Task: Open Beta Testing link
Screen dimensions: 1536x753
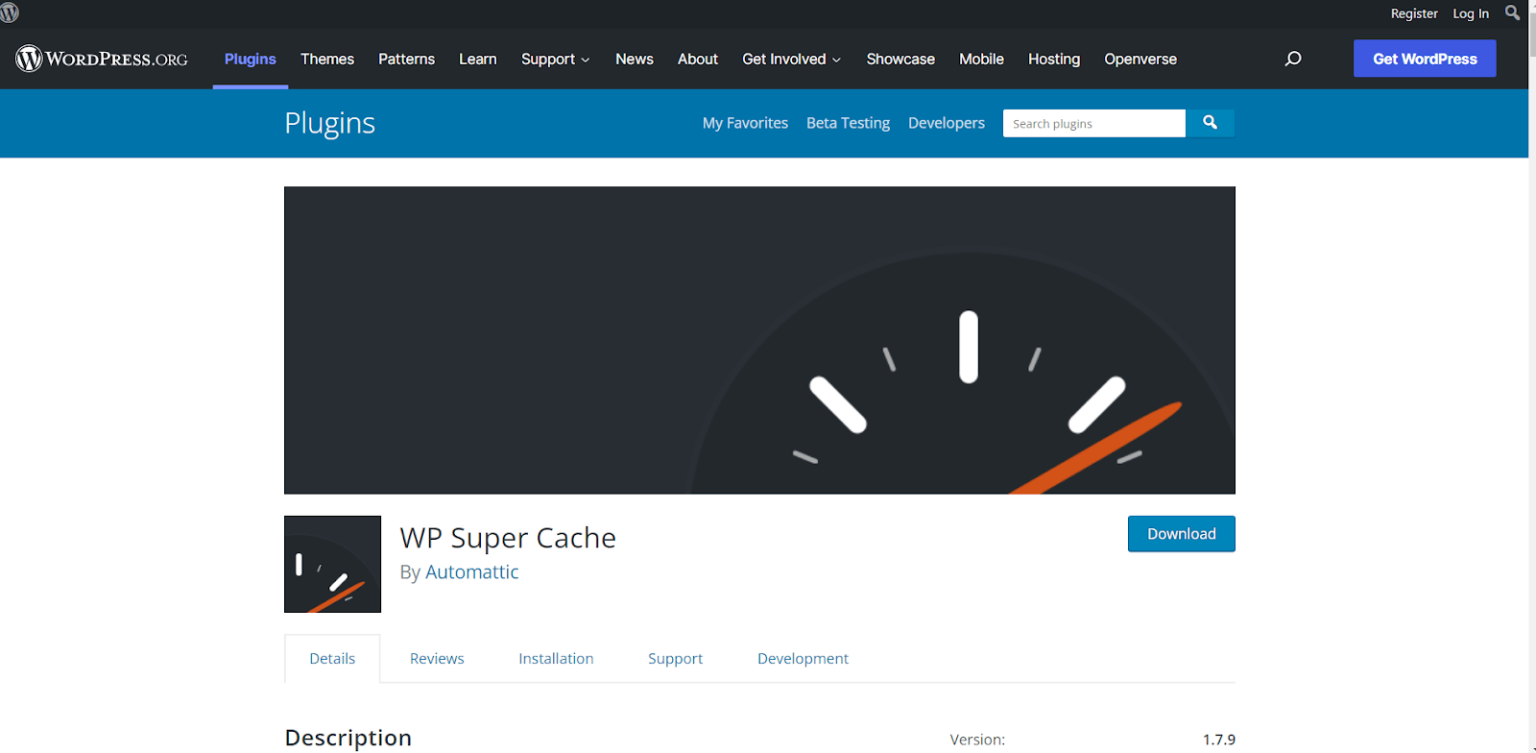Action: [848, 123]
